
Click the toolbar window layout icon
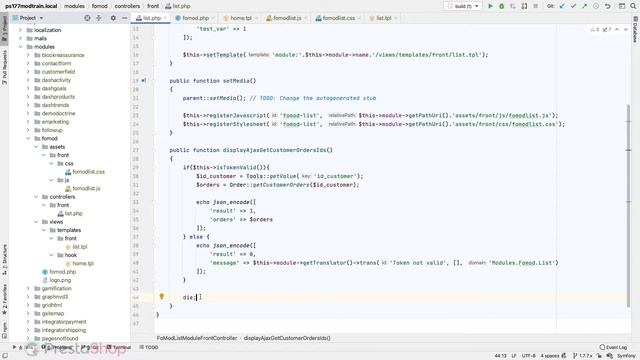622,6
